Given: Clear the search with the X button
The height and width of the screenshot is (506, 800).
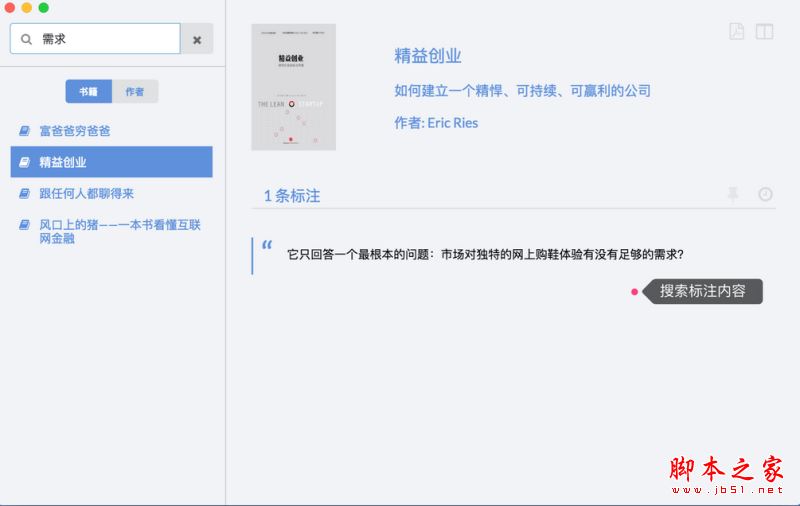Looking at the screenshot, I should [x=197, y=39].
